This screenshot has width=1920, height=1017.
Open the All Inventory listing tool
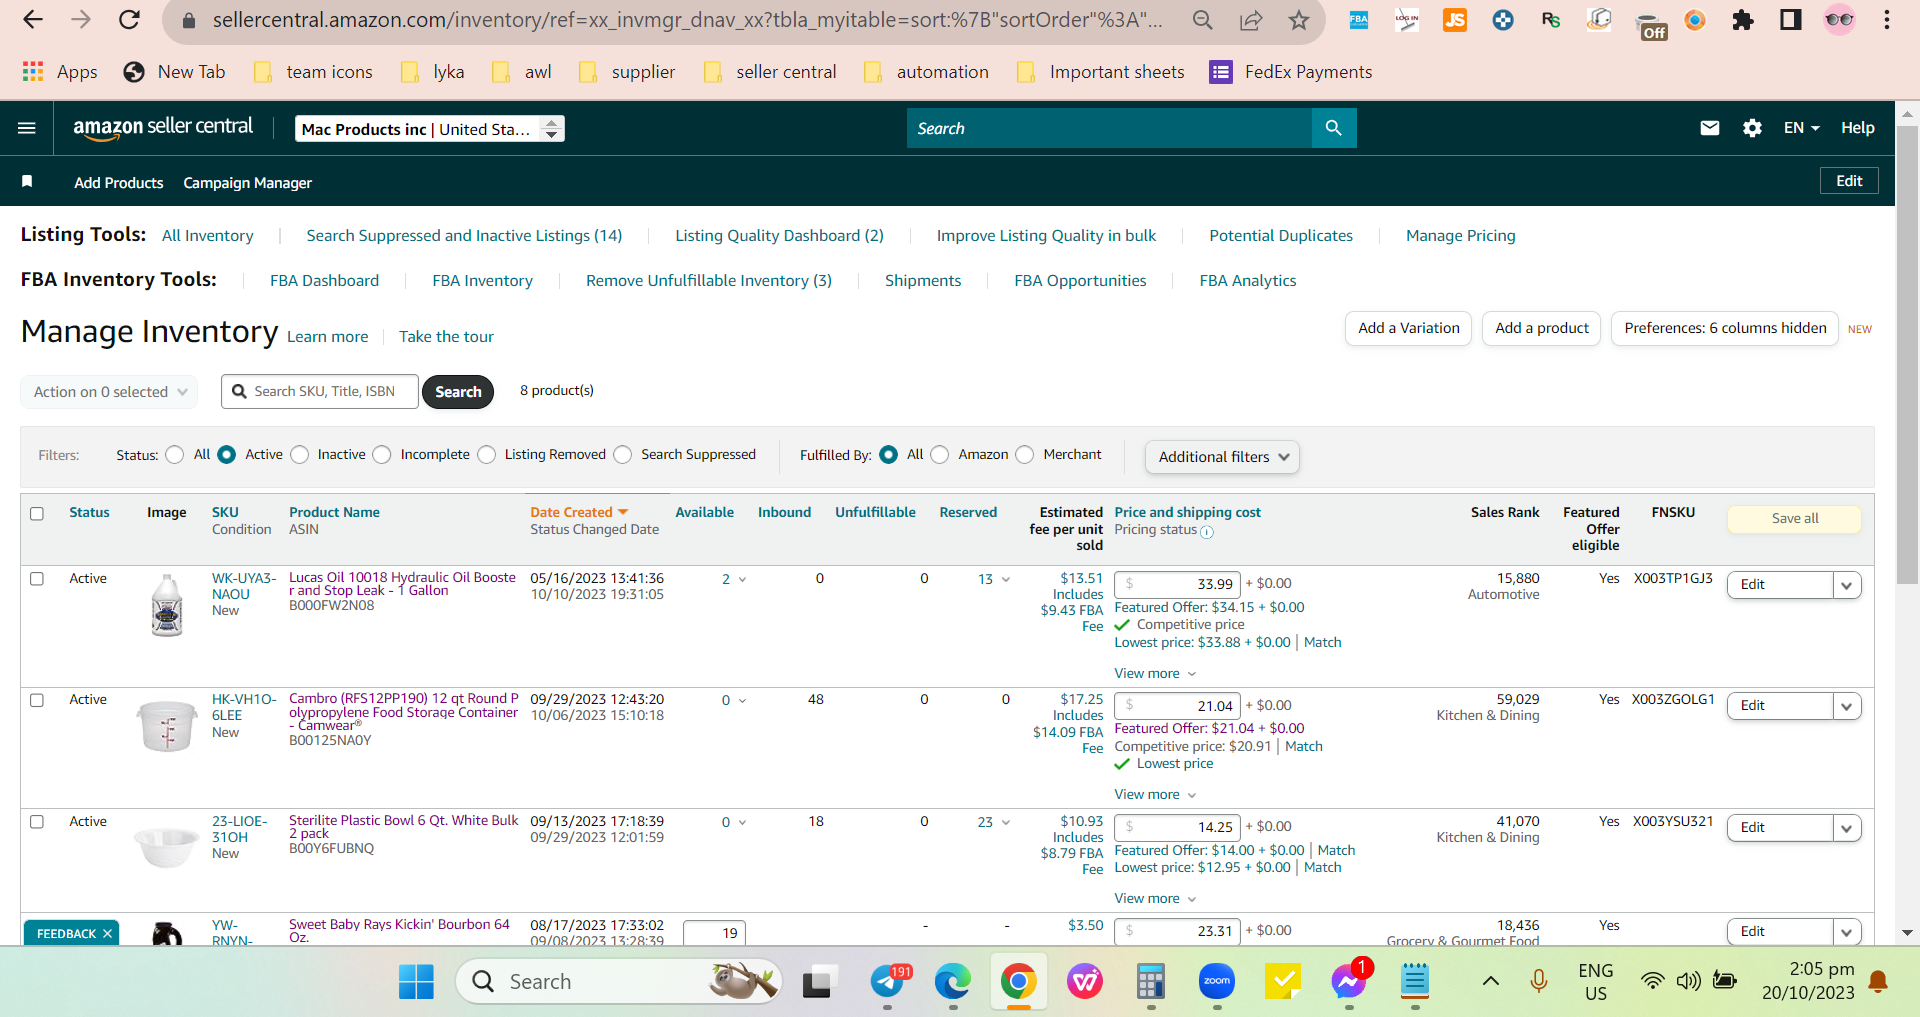[x=208, y=236]
